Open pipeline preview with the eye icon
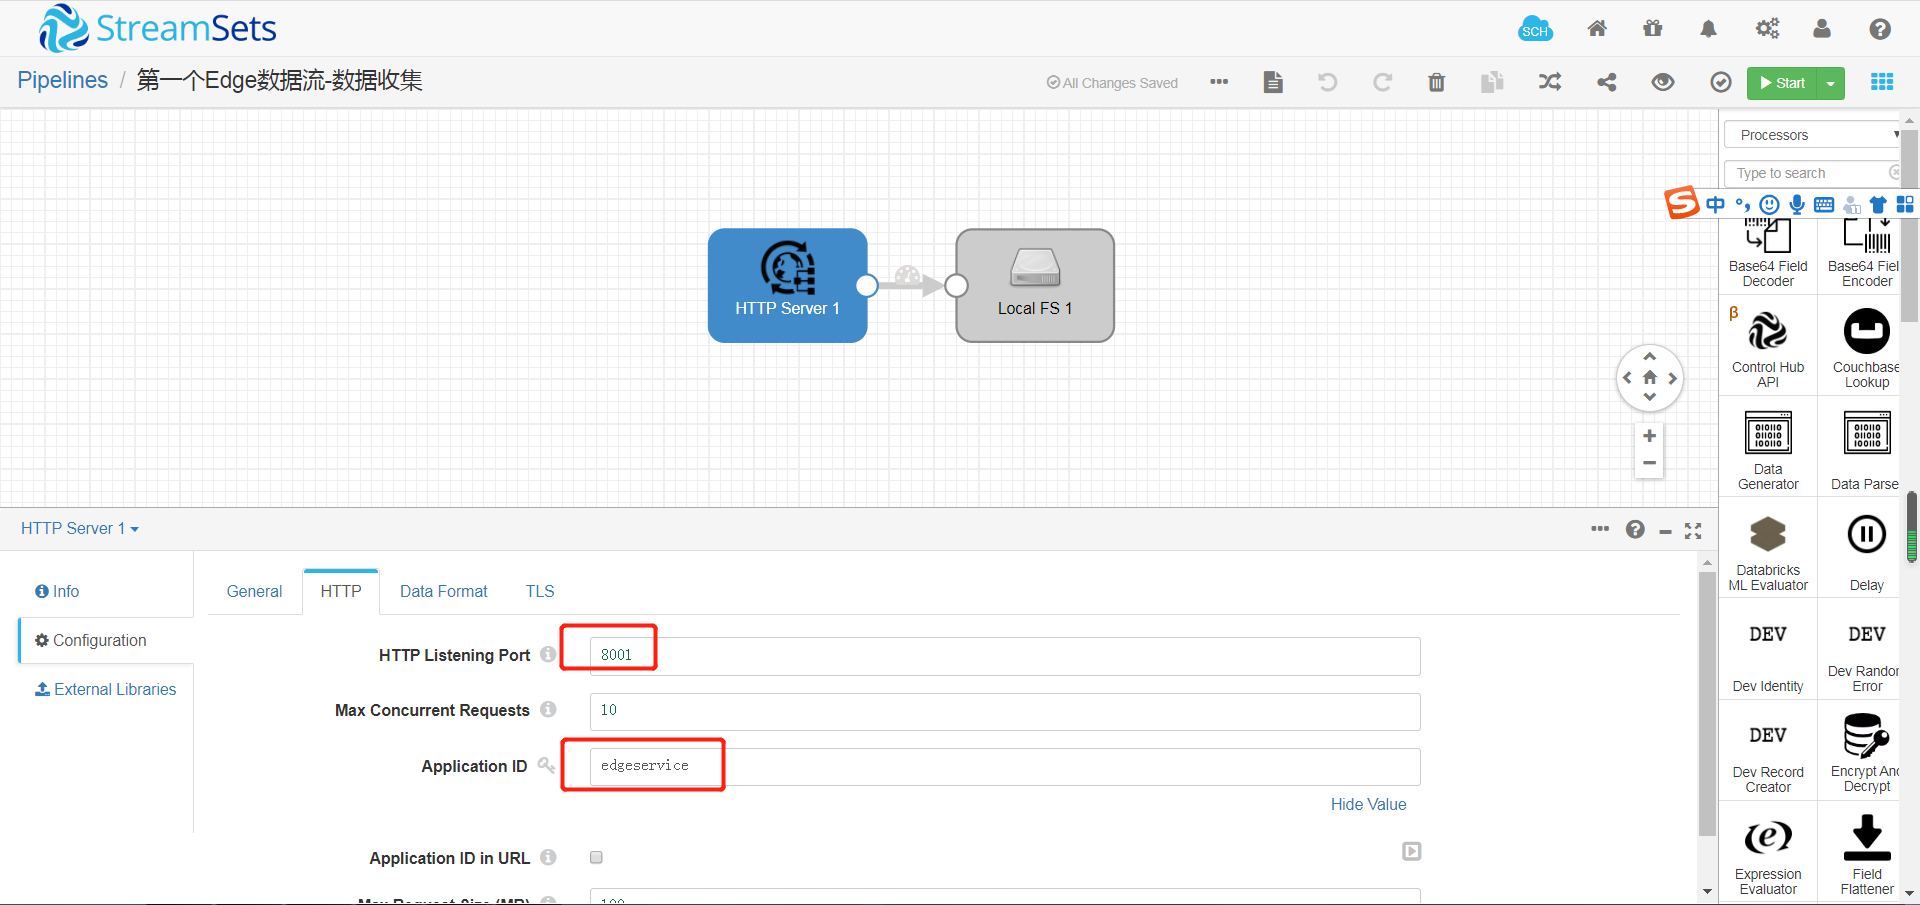This screenshot has height=905, width=1920. 1662,83
